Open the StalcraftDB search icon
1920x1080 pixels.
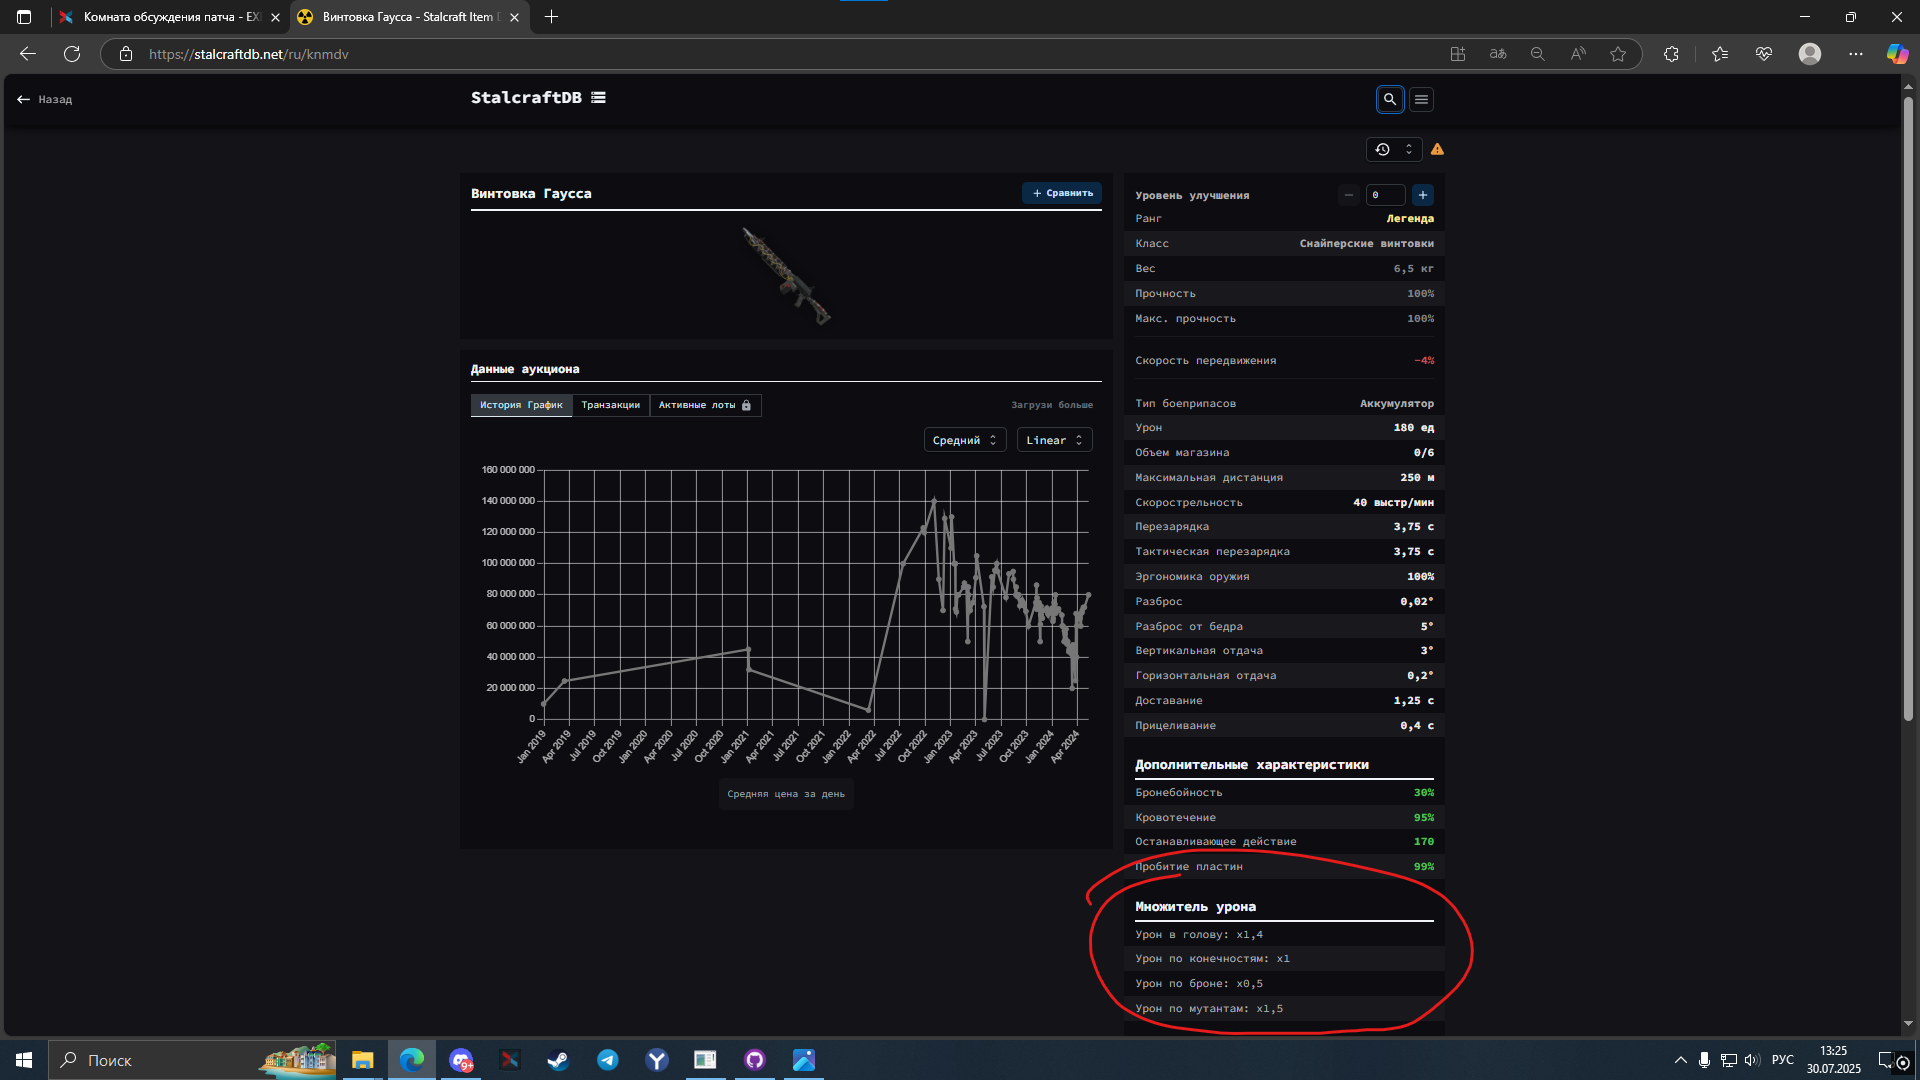click(1389, 99)
